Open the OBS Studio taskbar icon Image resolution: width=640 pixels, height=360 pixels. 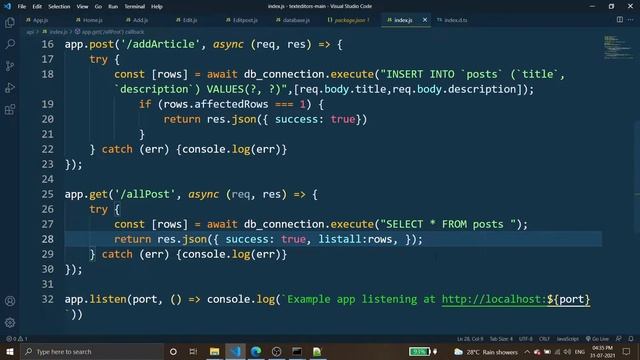tap(276, 351)
